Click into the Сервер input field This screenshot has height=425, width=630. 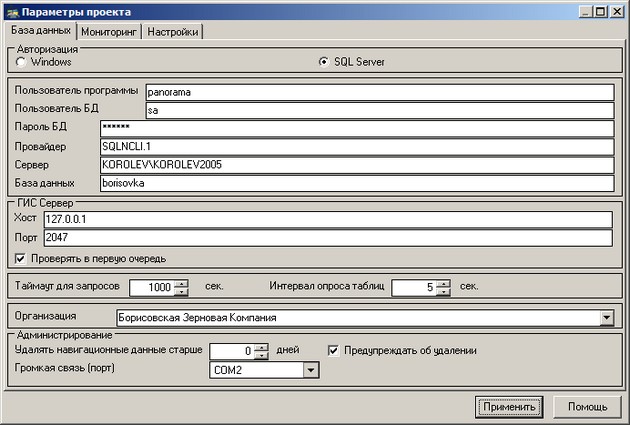[x=355, y=164]
